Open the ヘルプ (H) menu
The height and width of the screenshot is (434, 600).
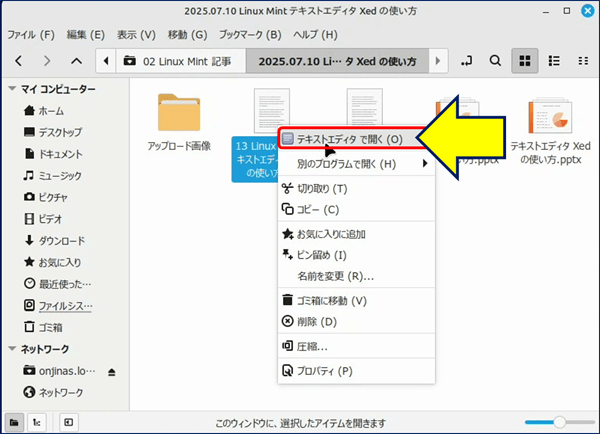coord(315,35)
